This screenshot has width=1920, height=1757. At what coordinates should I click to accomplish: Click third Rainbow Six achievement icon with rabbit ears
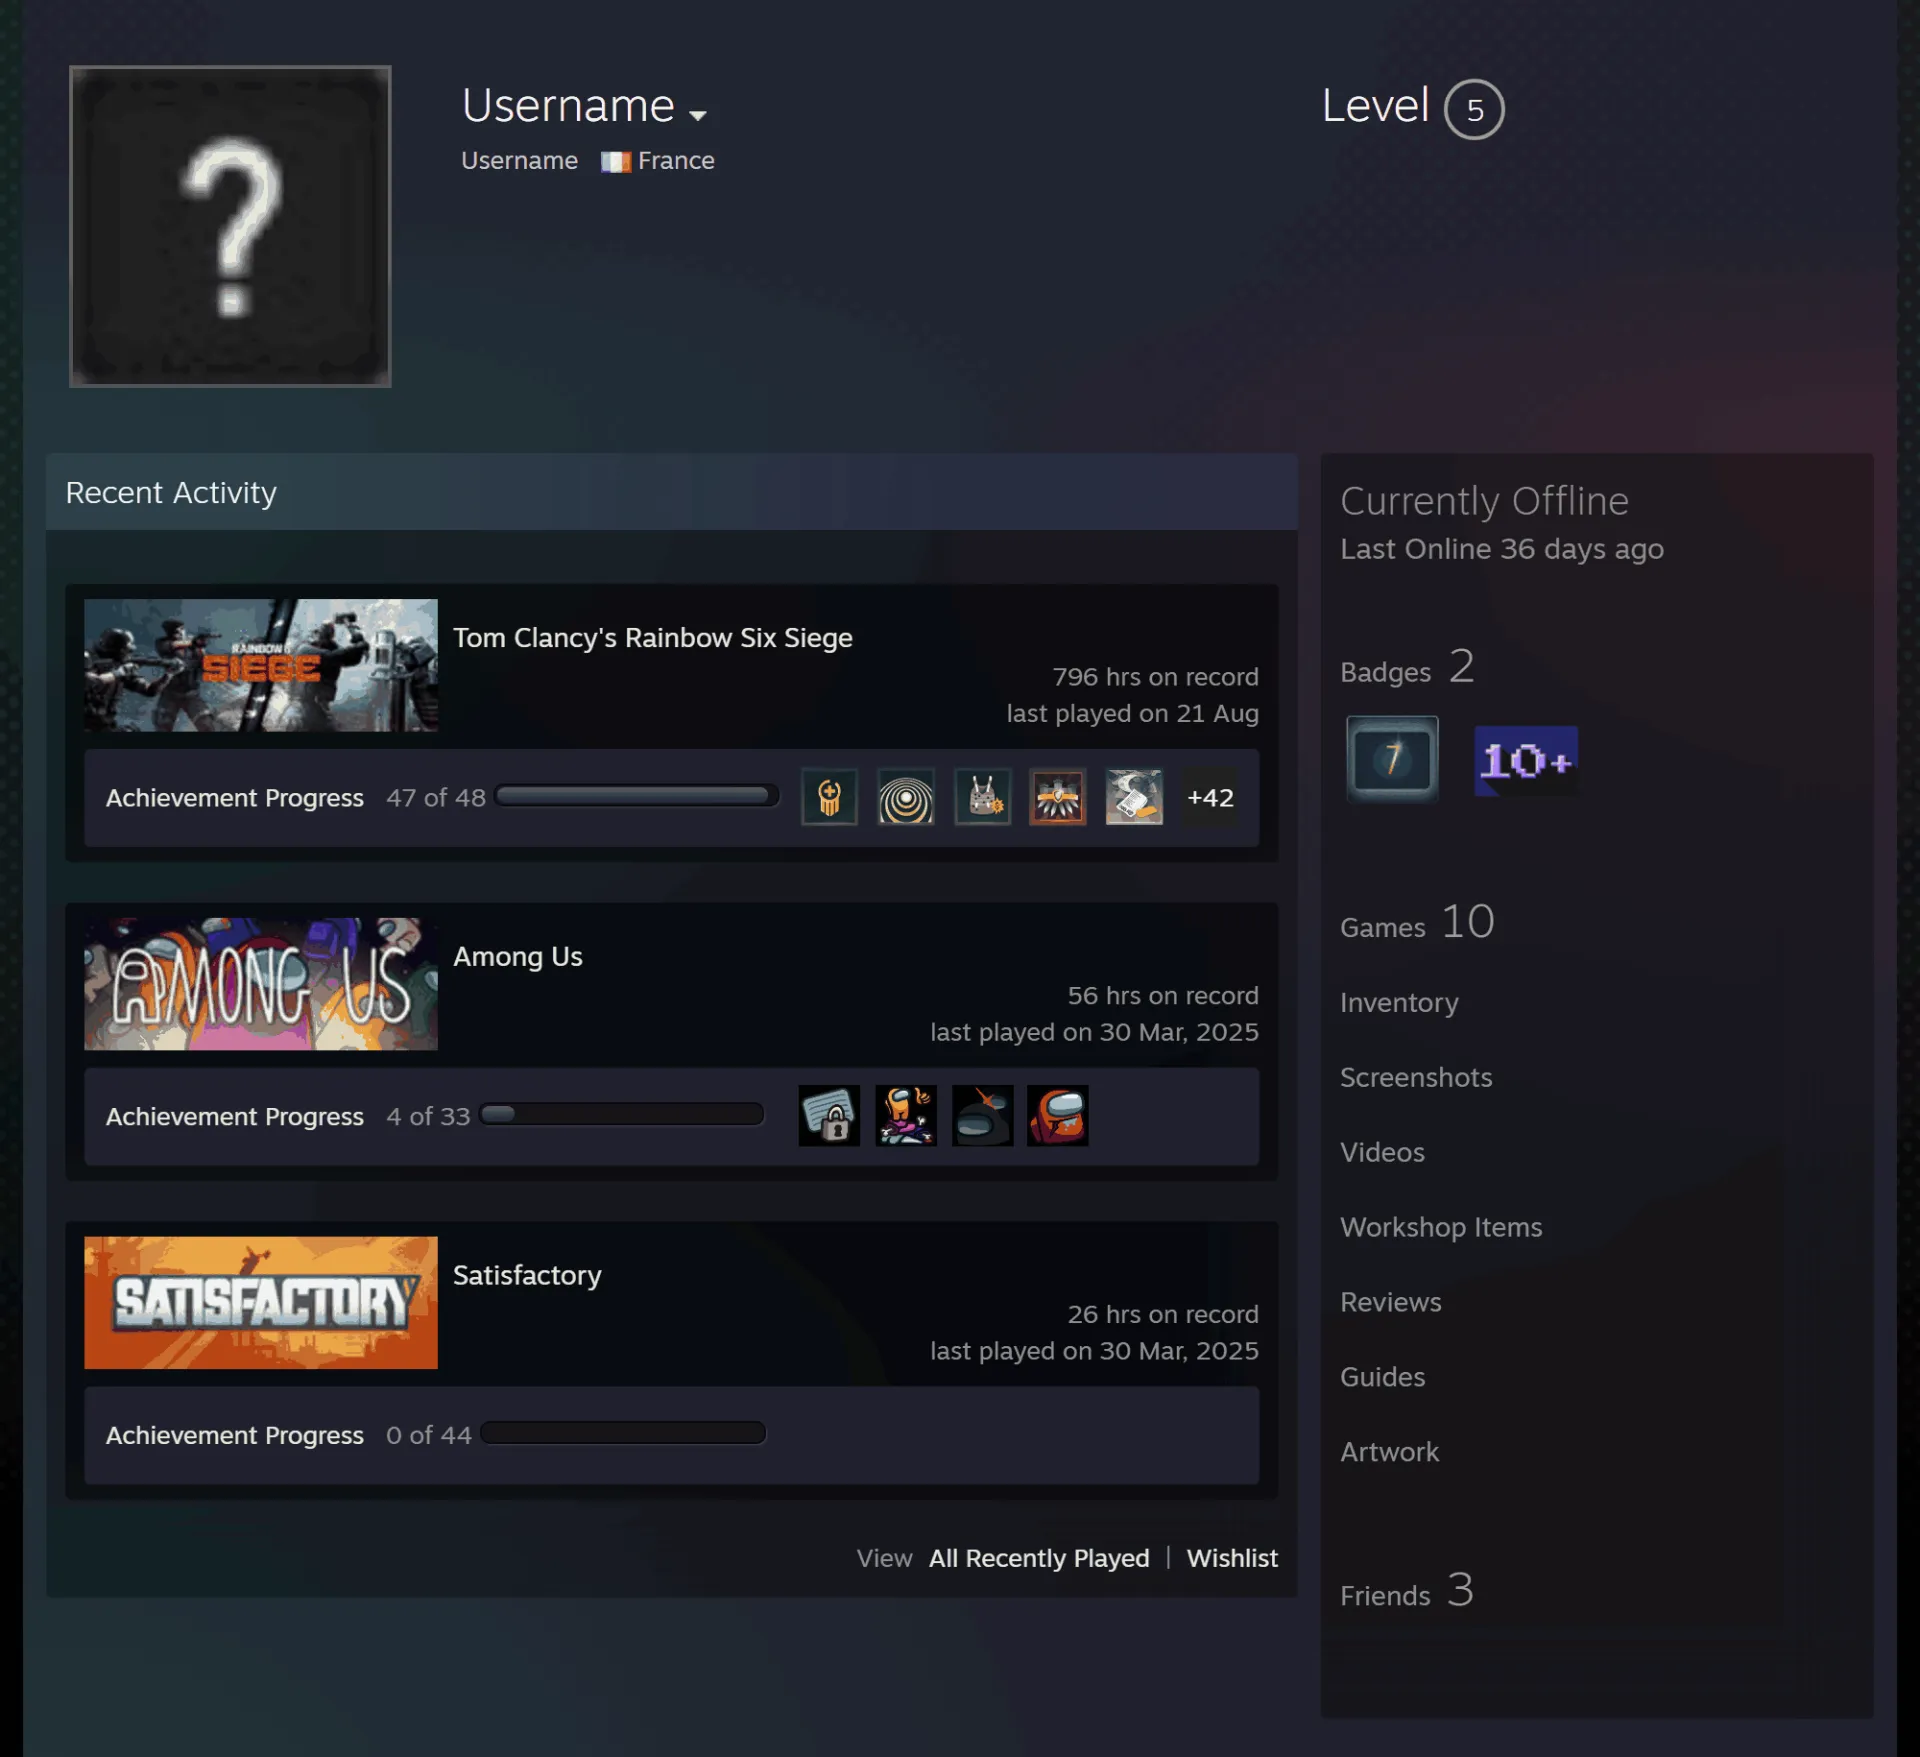tap(982, 797)
